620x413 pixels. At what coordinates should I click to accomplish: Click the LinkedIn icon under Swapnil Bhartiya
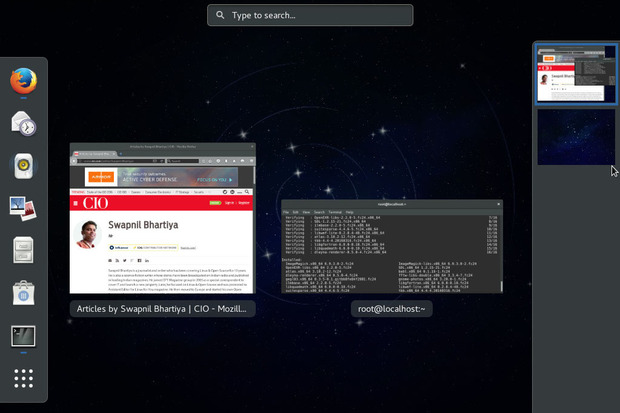[147, 261]
